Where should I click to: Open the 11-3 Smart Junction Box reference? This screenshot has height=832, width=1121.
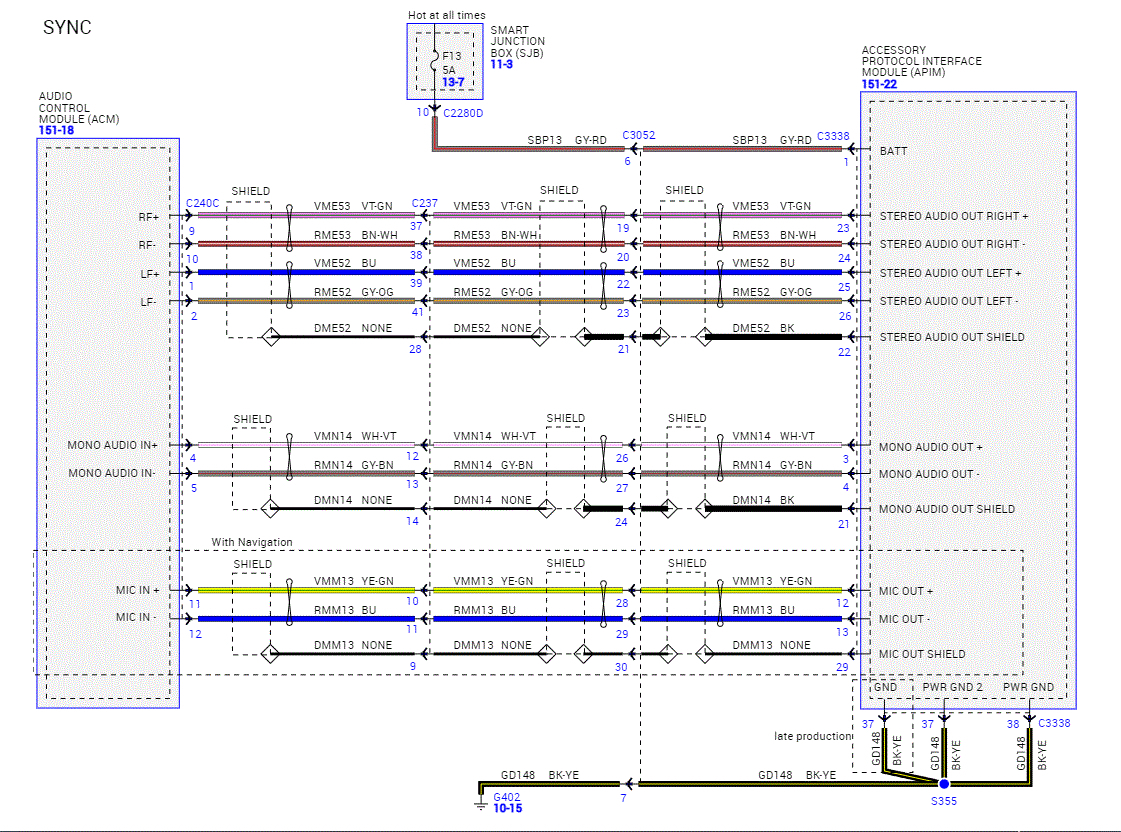[502, 64]
